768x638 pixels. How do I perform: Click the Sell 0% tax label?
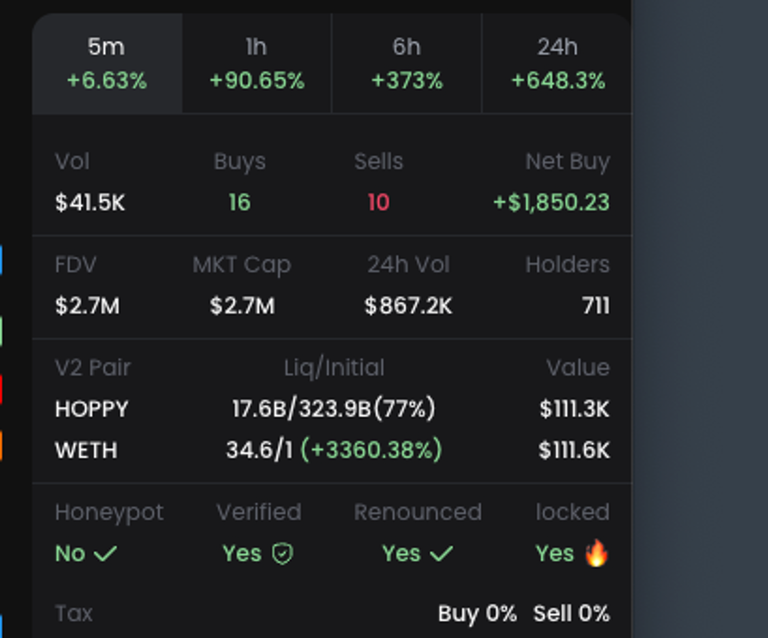[571, 613]
